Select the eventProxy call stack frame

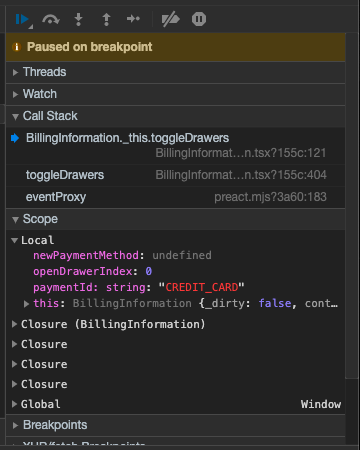pos(176,197)
